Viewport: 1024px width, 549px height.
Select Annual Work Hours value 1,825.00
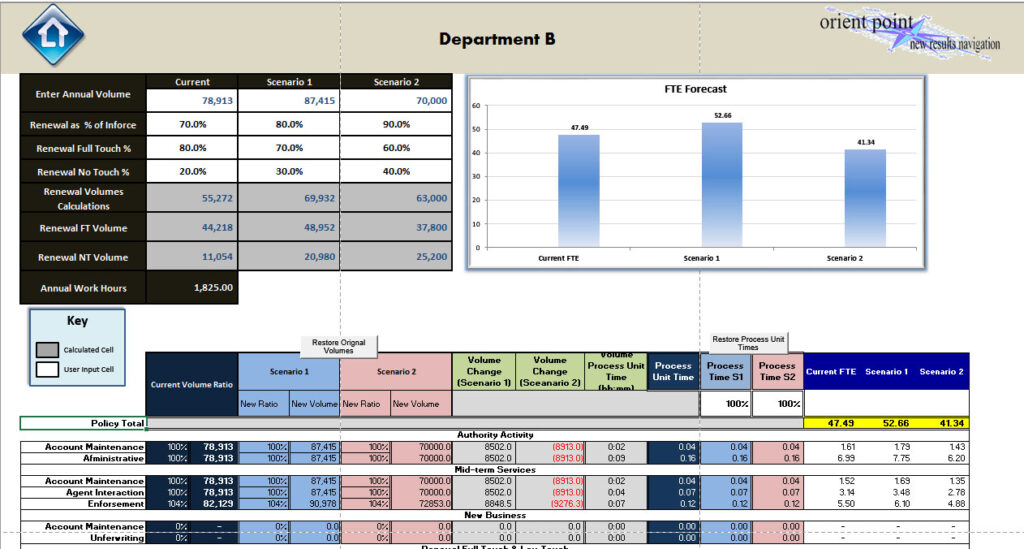tap(192, 287)
